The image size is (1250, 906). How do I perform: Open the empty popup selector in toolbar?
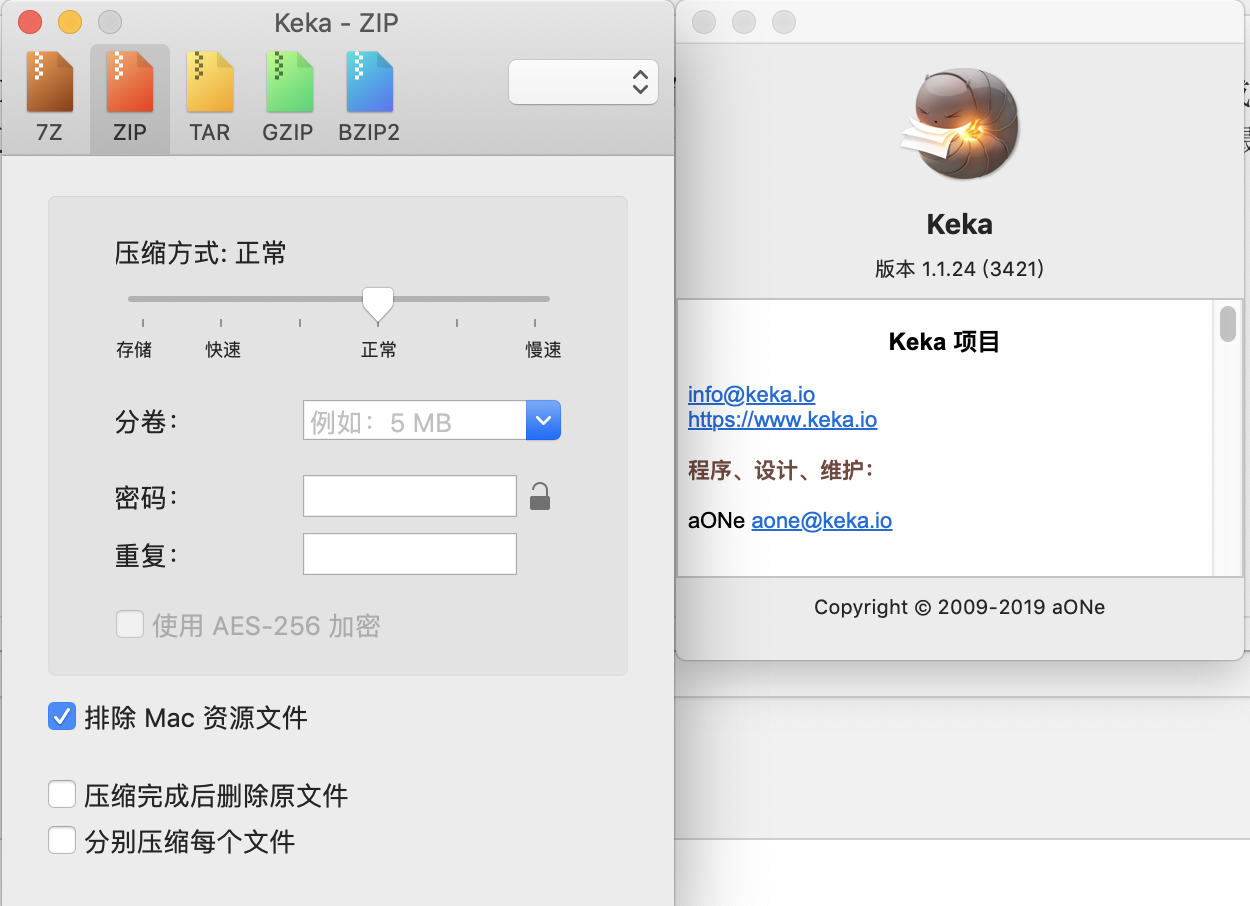(x=583, y=82)
